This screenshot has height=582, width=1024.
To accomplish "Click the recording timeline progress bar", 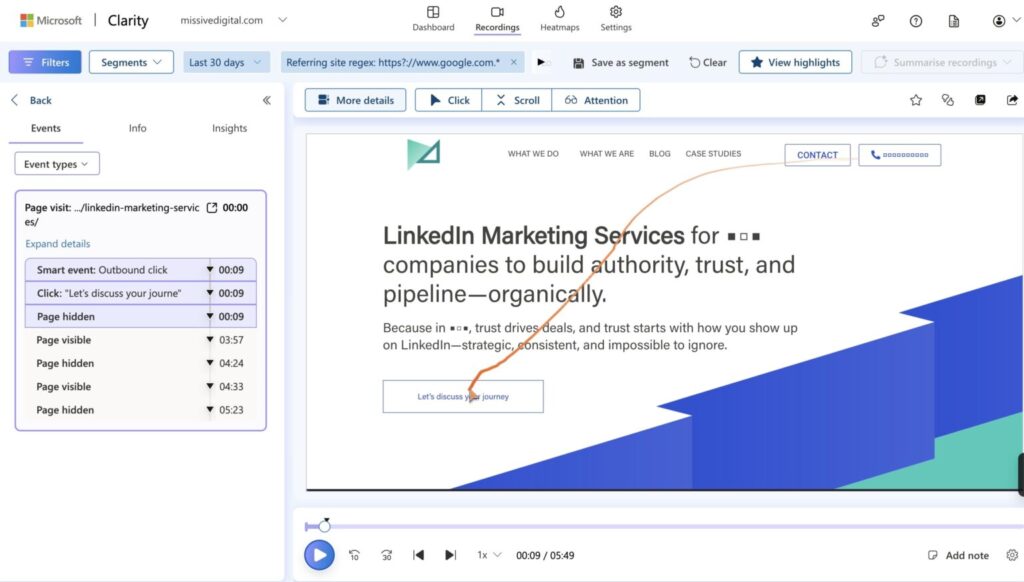I will pyautogui.click(x=660, y=526).
